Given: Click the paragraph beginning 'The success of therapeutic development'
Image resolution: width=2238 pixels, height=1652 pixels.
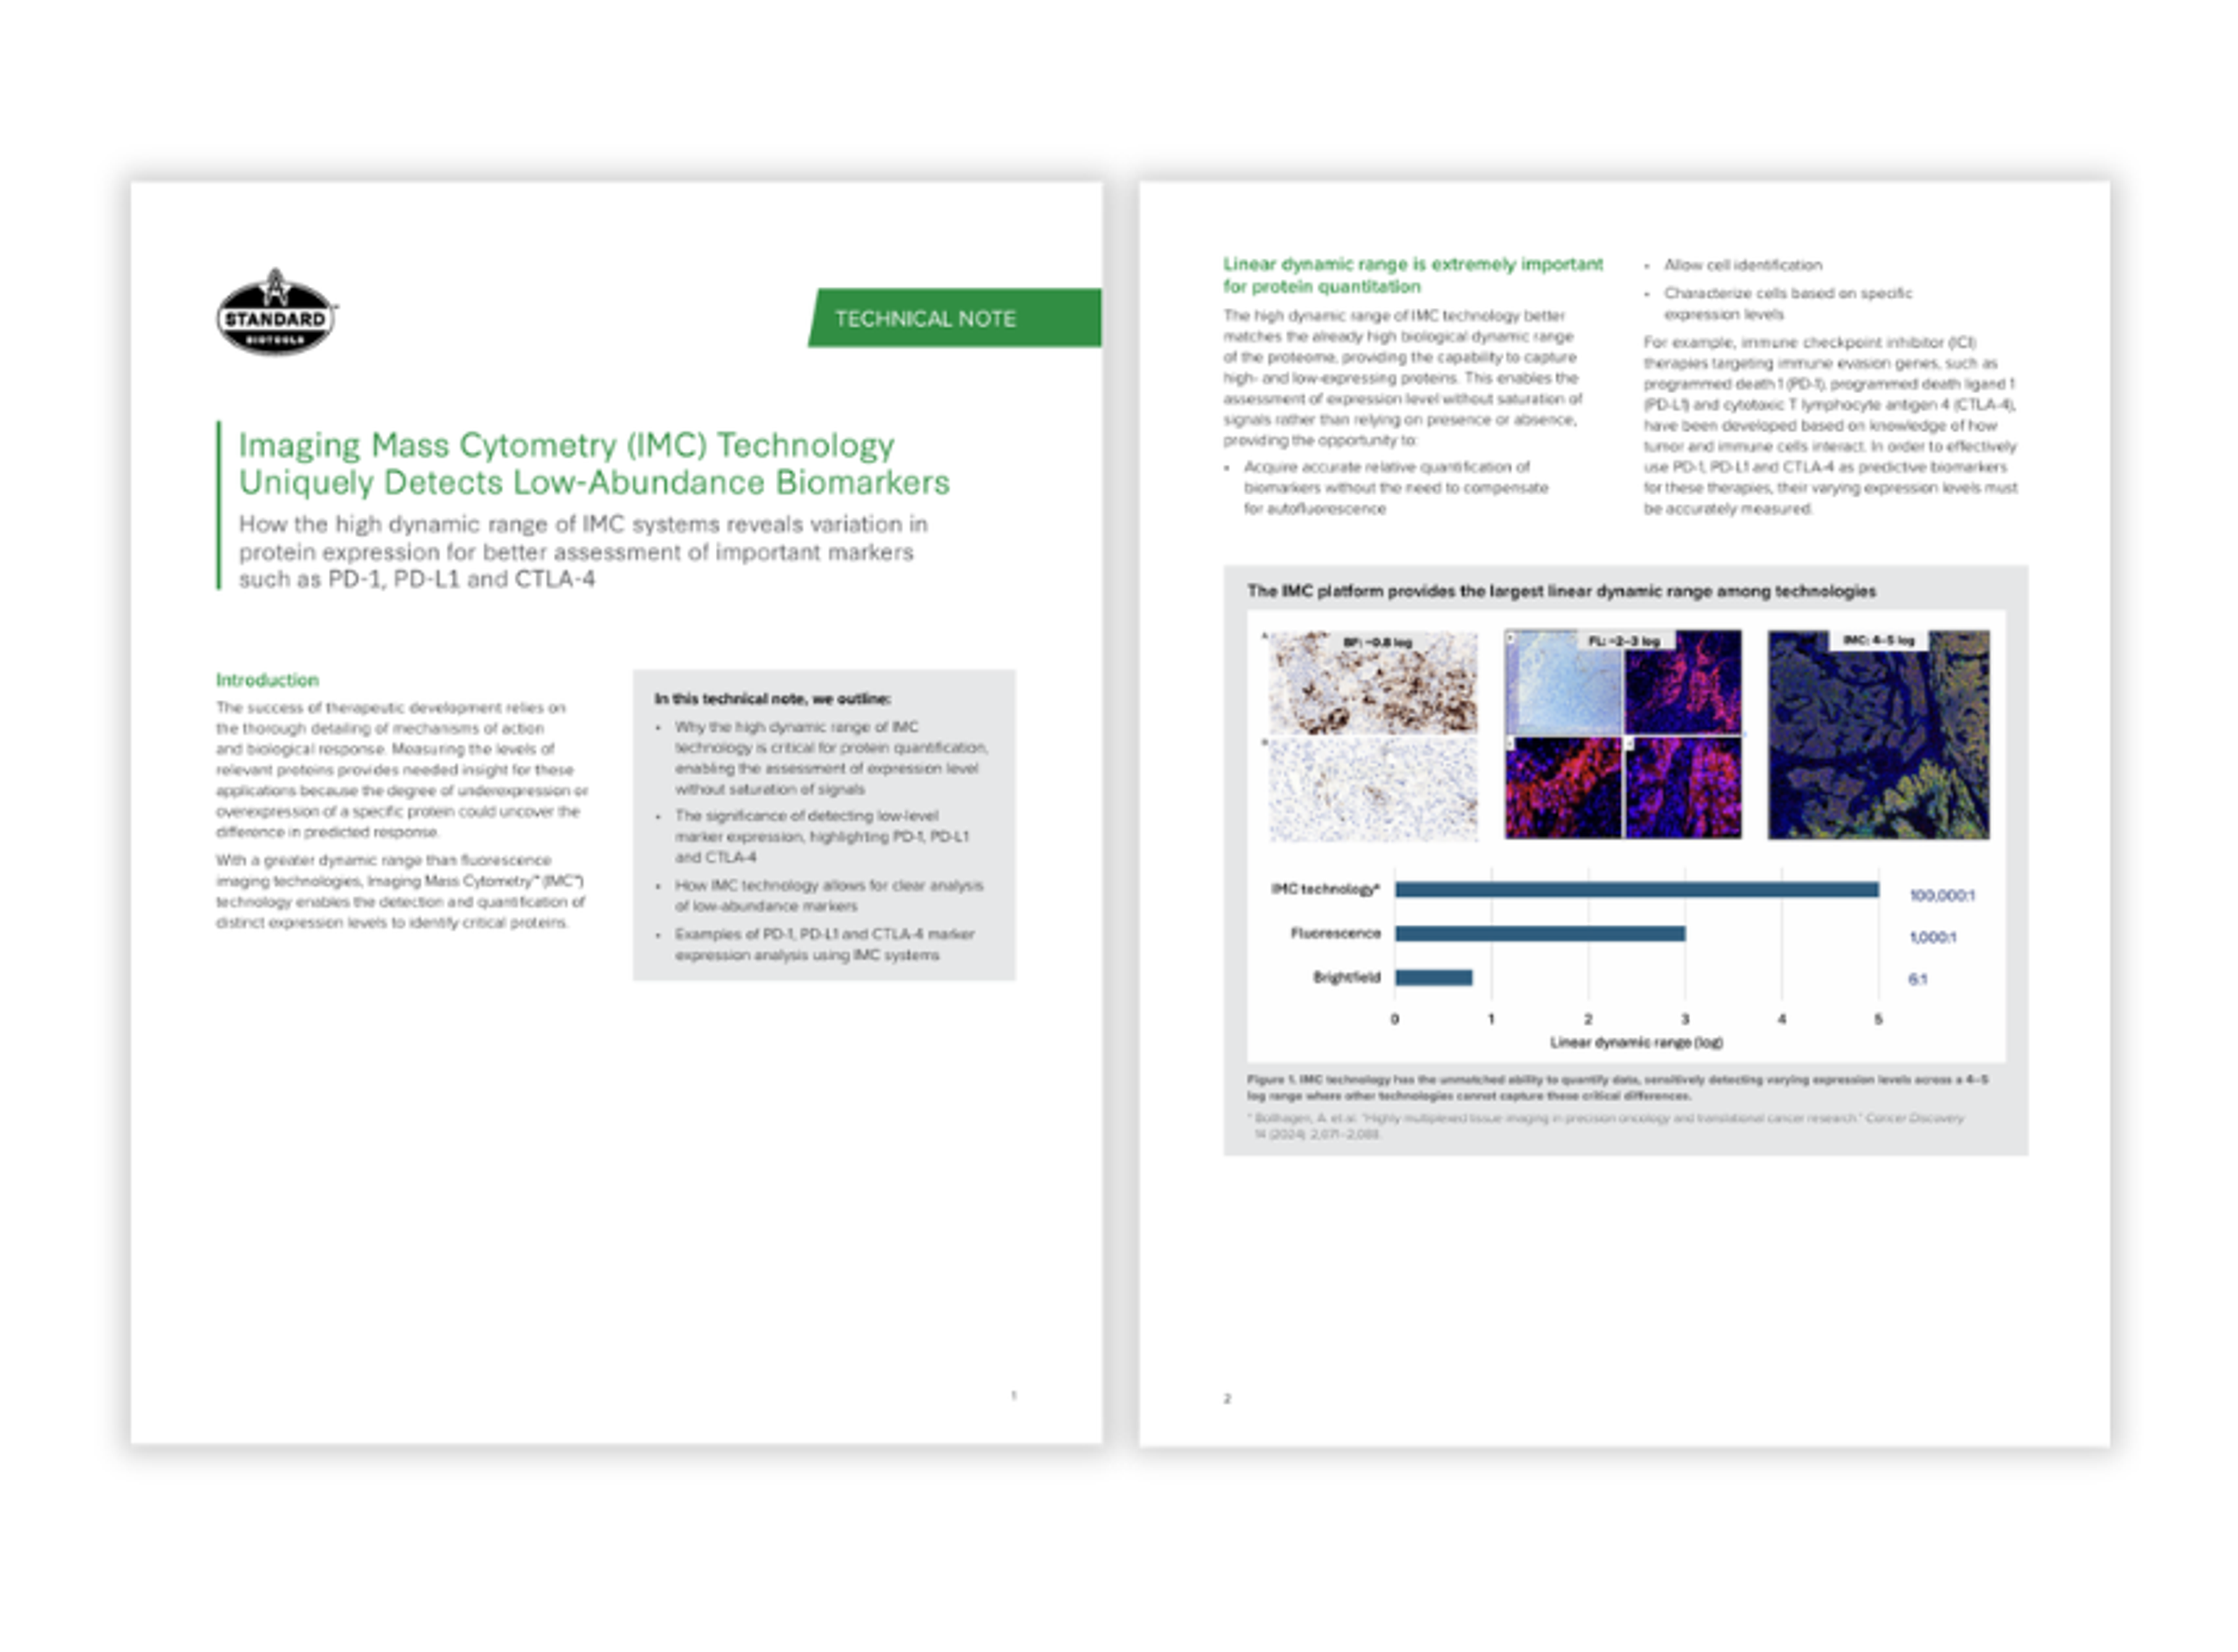Looking at the screenshot, I should point(402,769).
